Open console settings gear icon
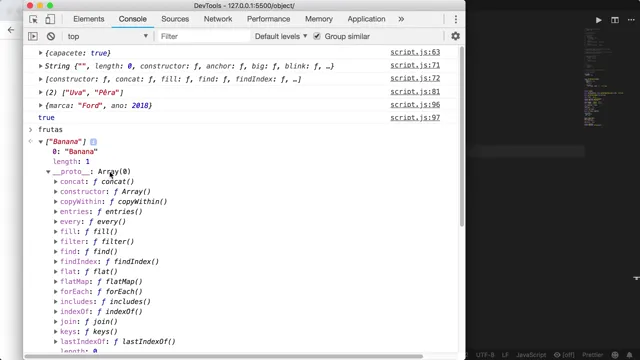Image resolution: width=640 pixels, height=360 pixels. (456, 36)
